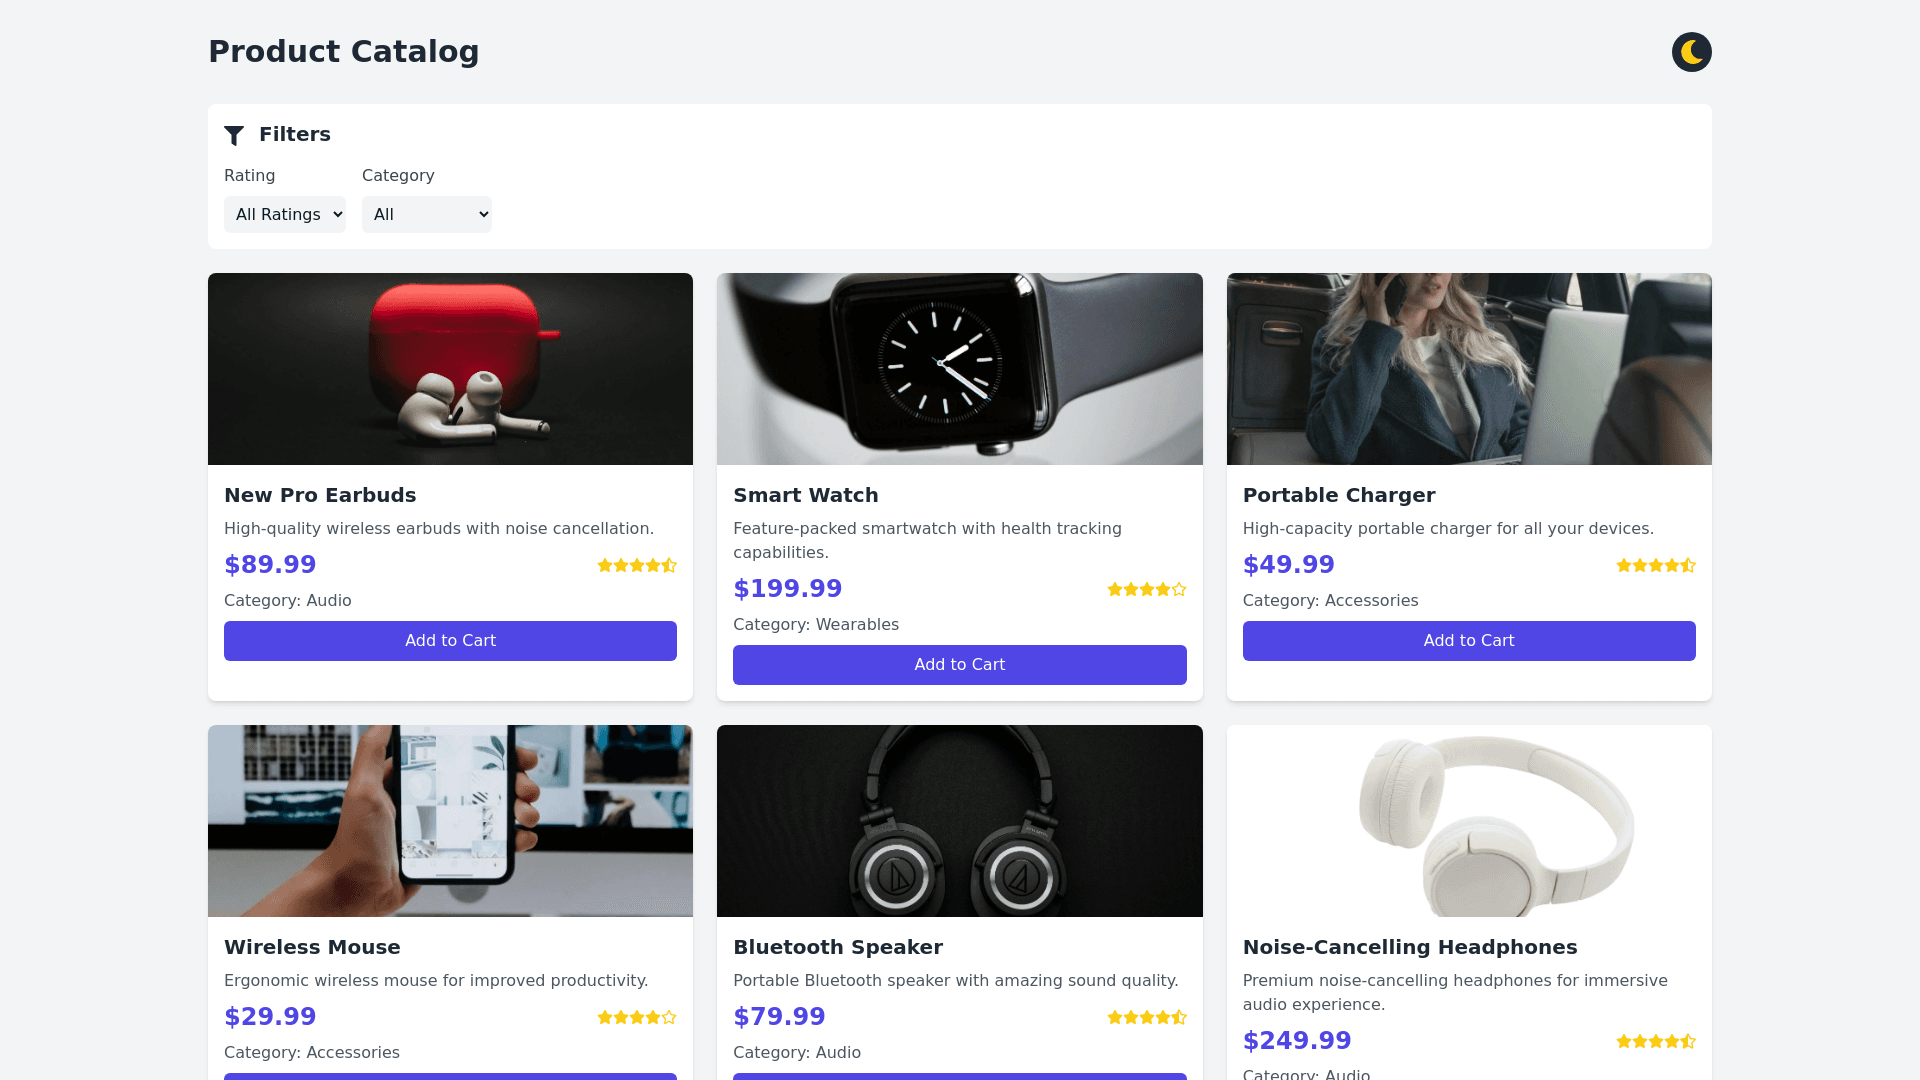Click the Noise-Cancelling Headphones title
The image size is (1920, 1080).
click(1410, 947)
